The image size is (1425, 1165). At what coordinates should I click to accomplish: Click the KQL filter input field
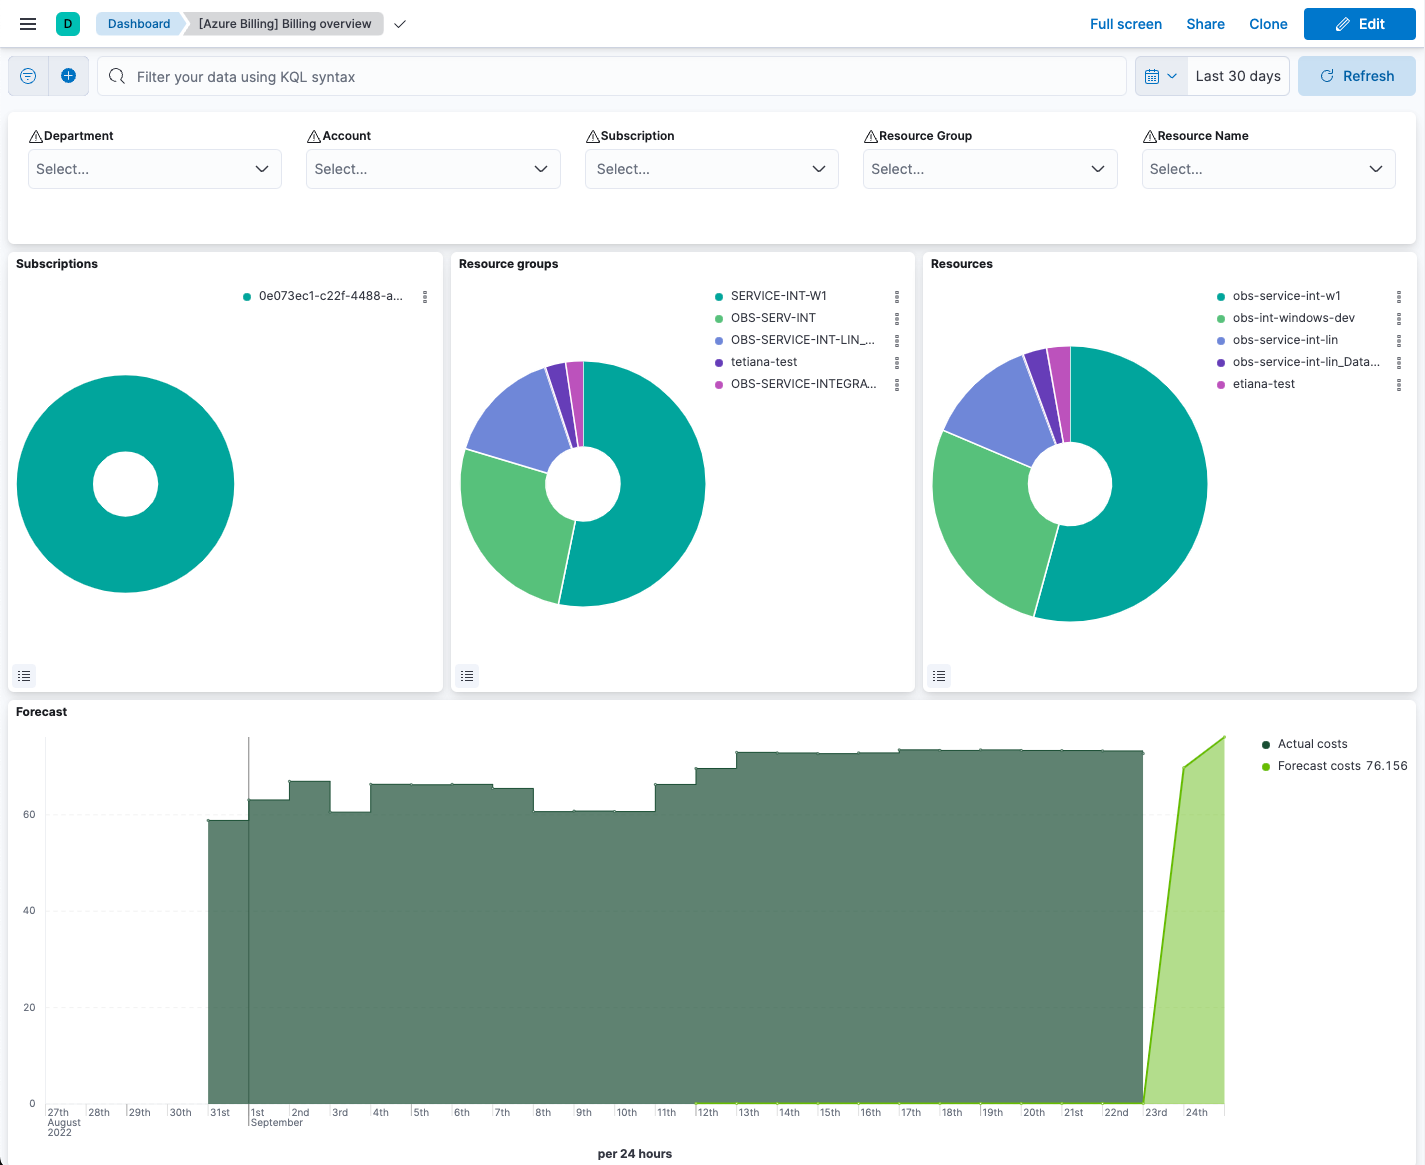point(610,75)
